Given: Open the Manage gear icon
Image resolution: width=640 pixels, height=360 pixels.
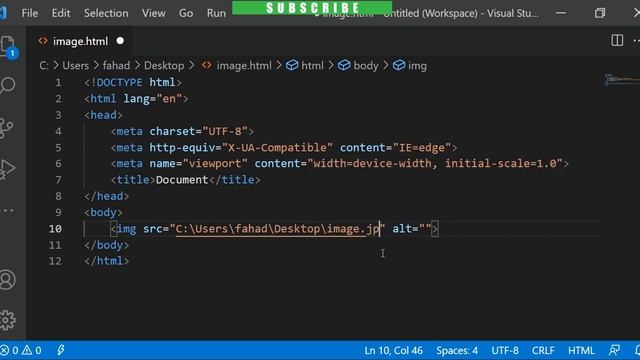Looking at the screenshot, I should 7,320.
